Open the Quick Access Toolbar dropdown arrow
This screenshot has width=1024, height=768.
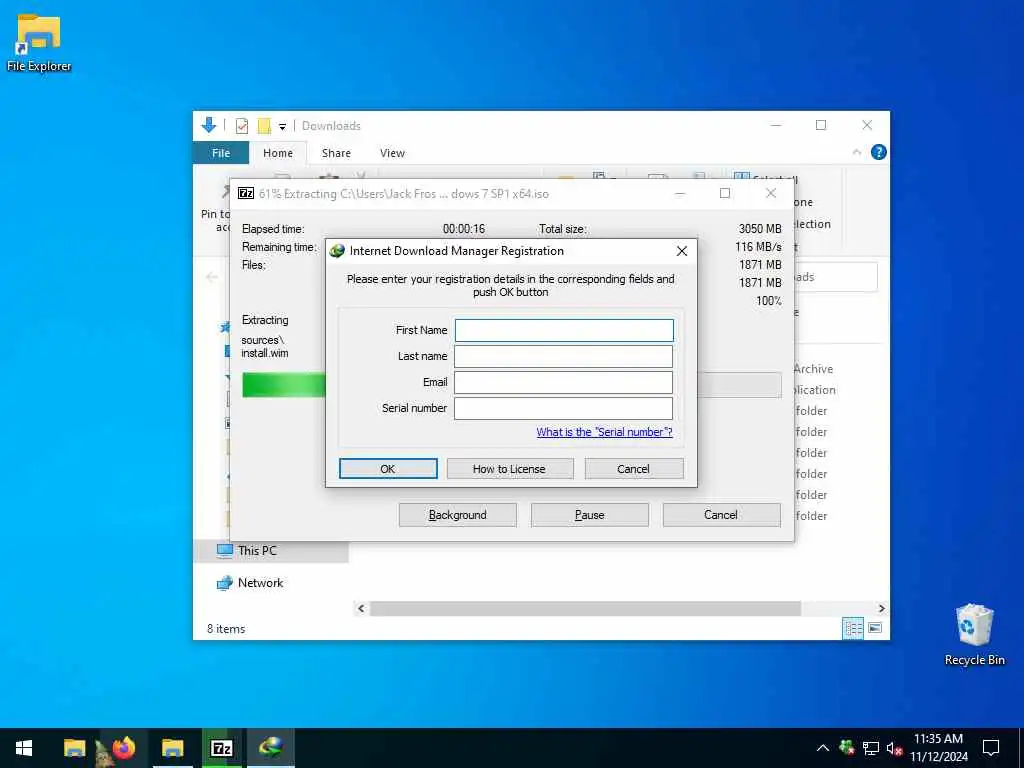[282, 126]
